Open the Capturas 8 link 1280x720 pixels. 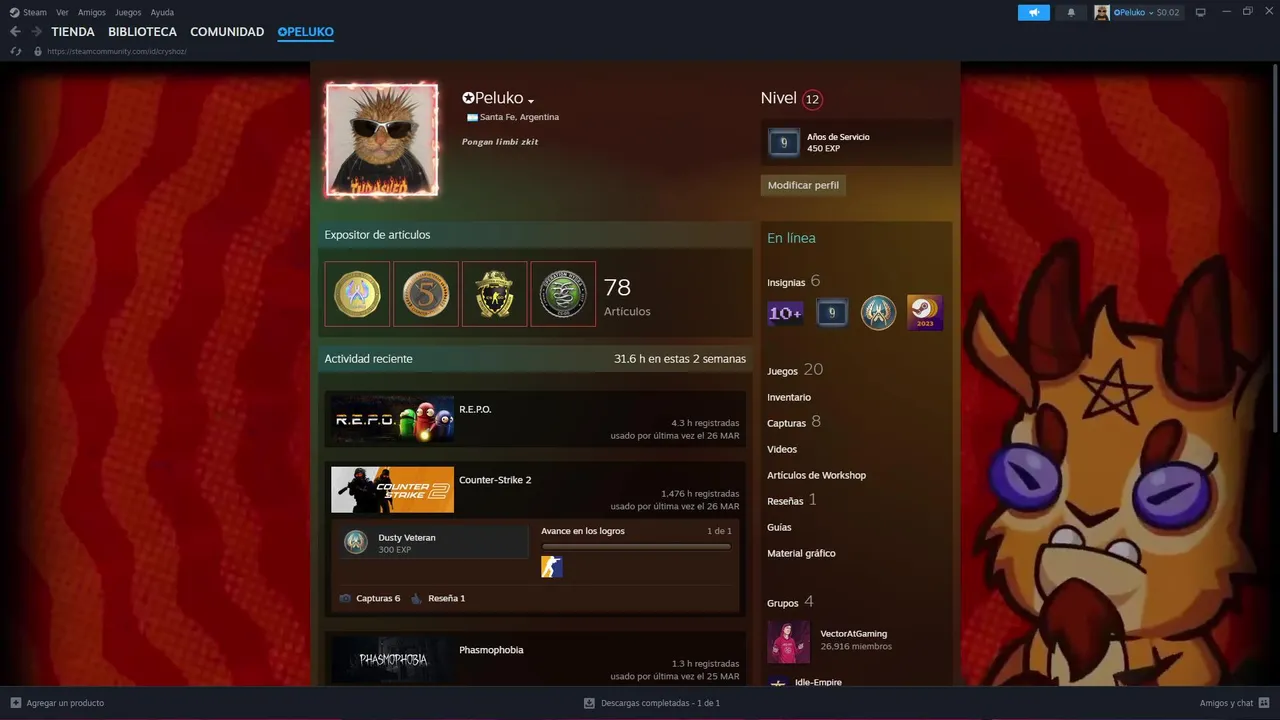point(794,422)
